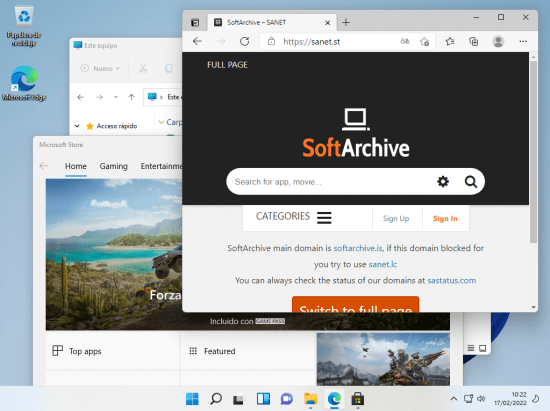Image resolution: width=550 pixels, height=411 pixels.
Task: Open File Explorer from taskbar
Action: tap(310, 399)
